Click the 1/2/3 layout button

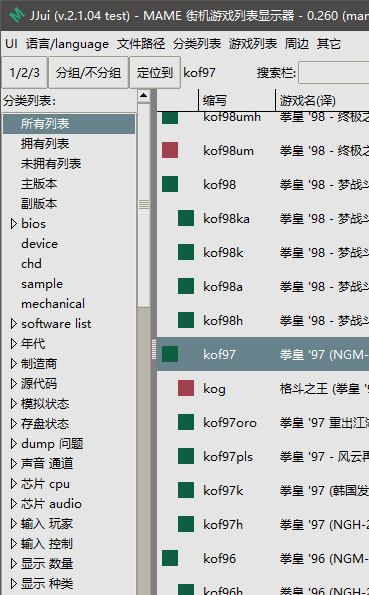tap(24, 72)
